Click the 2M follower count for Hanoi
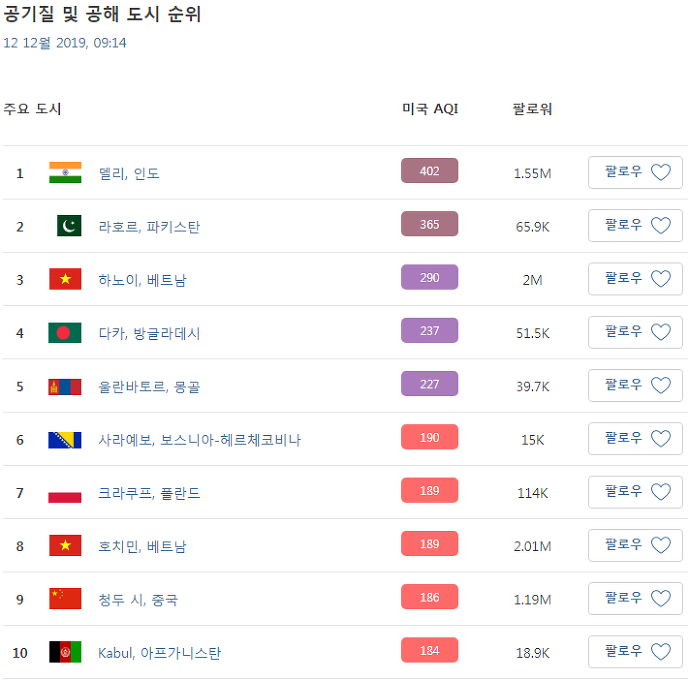Image resolution: width=690 pixels, height=680 pixels. click(532, 280)
